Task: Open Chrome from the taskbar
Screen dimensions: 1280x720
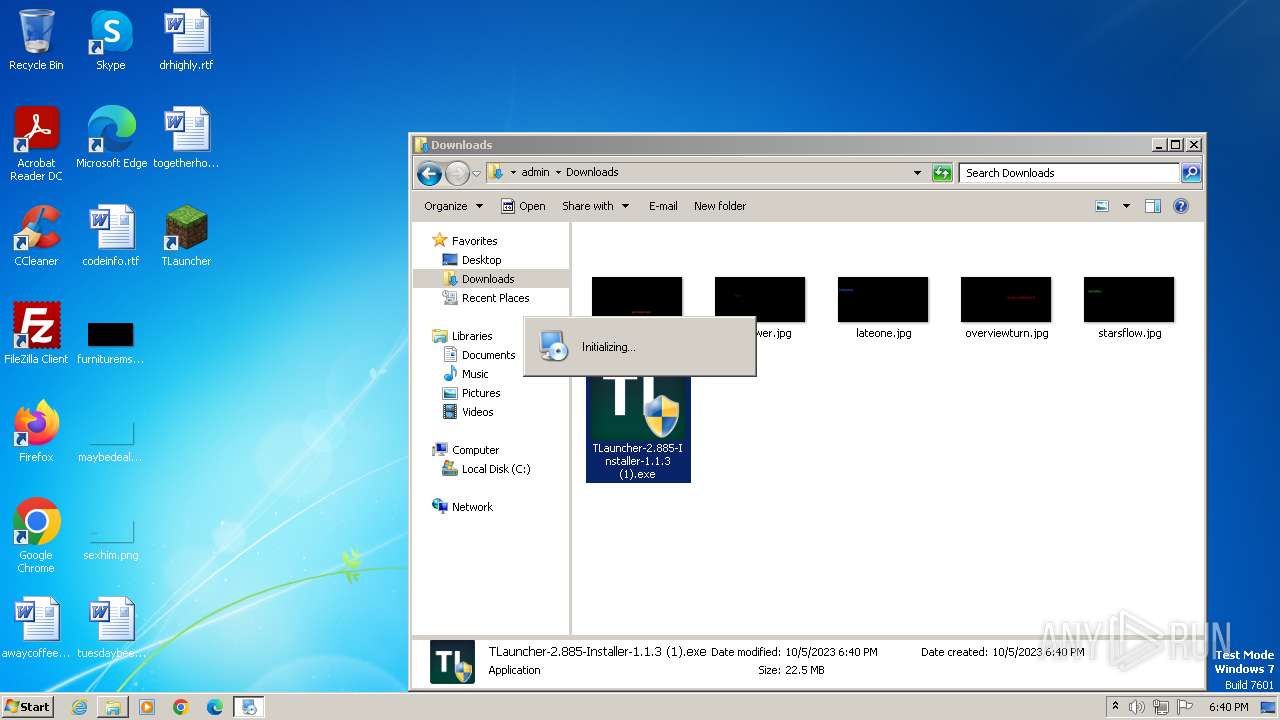Action: (x=181, y=707)
